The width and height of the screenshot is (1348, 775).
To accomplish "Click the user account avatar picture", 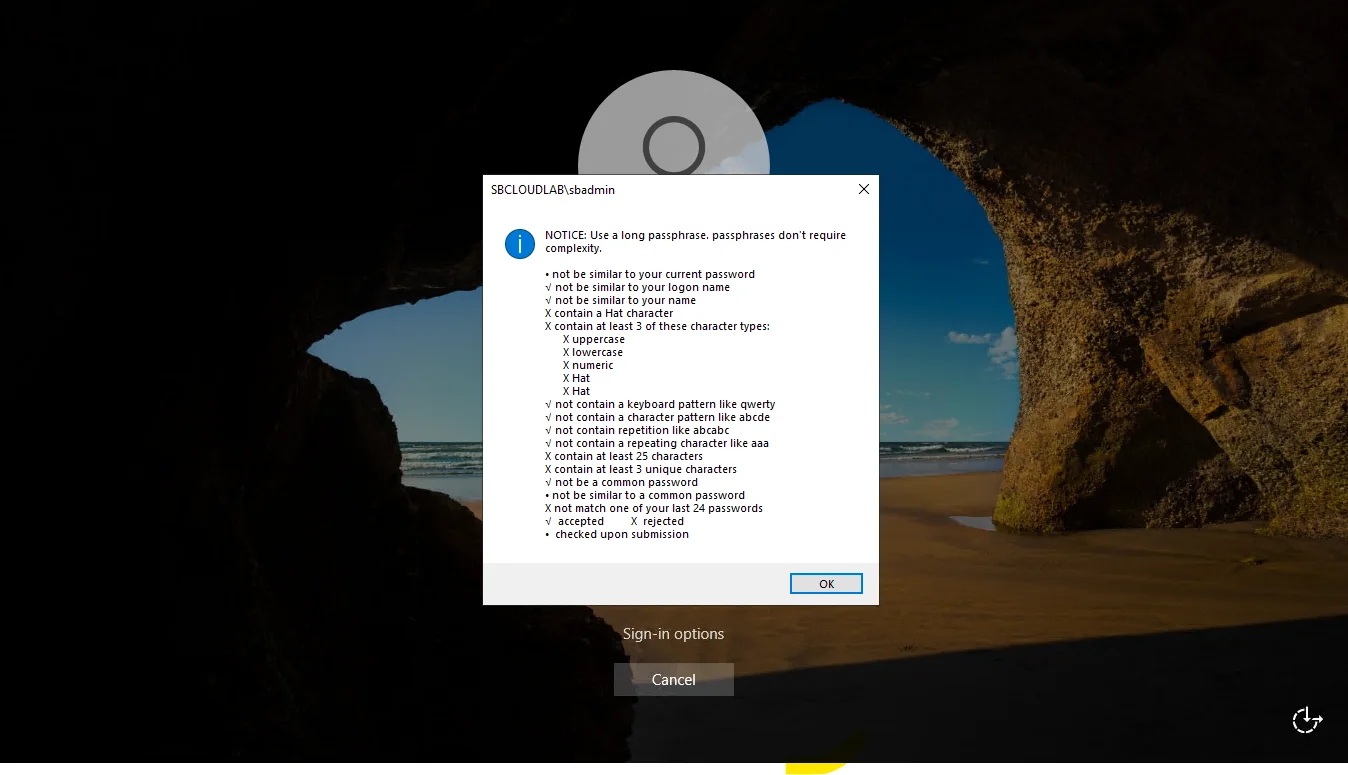I will point(673,123).
